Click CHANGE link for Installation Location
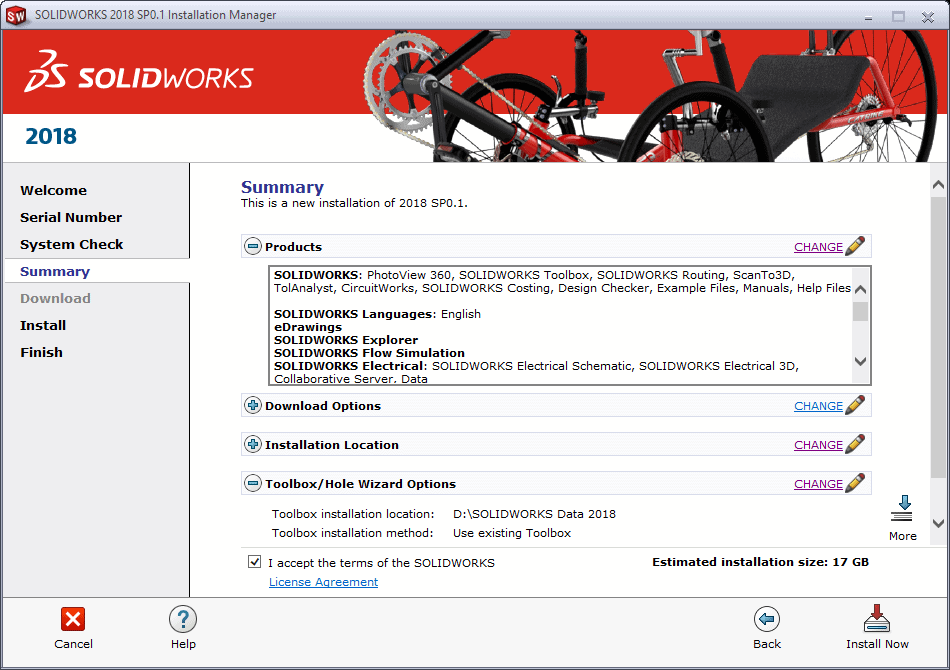This screenshot has height=670, width=950. pyautogui.click(x=818, y=445)
